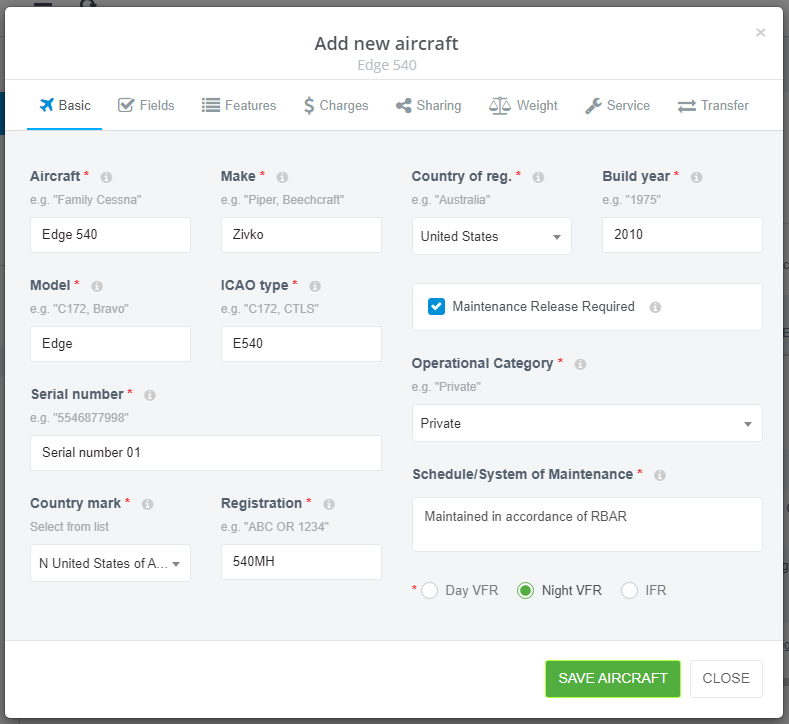789x724 pixels.
Task: Open the Features tab
Action: [x=239, y=106]
